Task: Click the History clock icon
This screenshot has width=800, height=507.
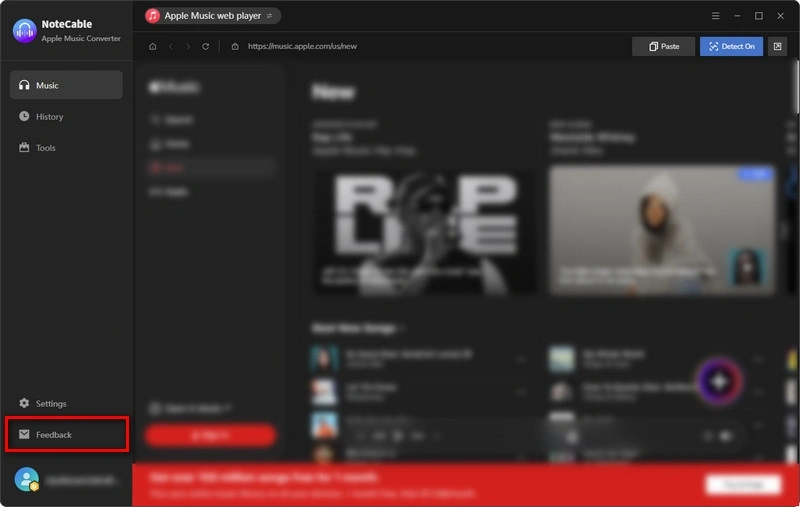Action: 24,116
